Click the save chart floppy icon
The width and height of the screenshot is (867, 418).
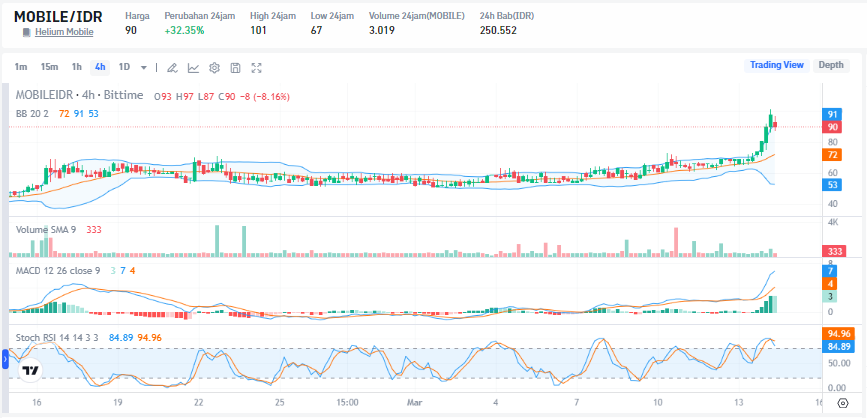[235, 68]
